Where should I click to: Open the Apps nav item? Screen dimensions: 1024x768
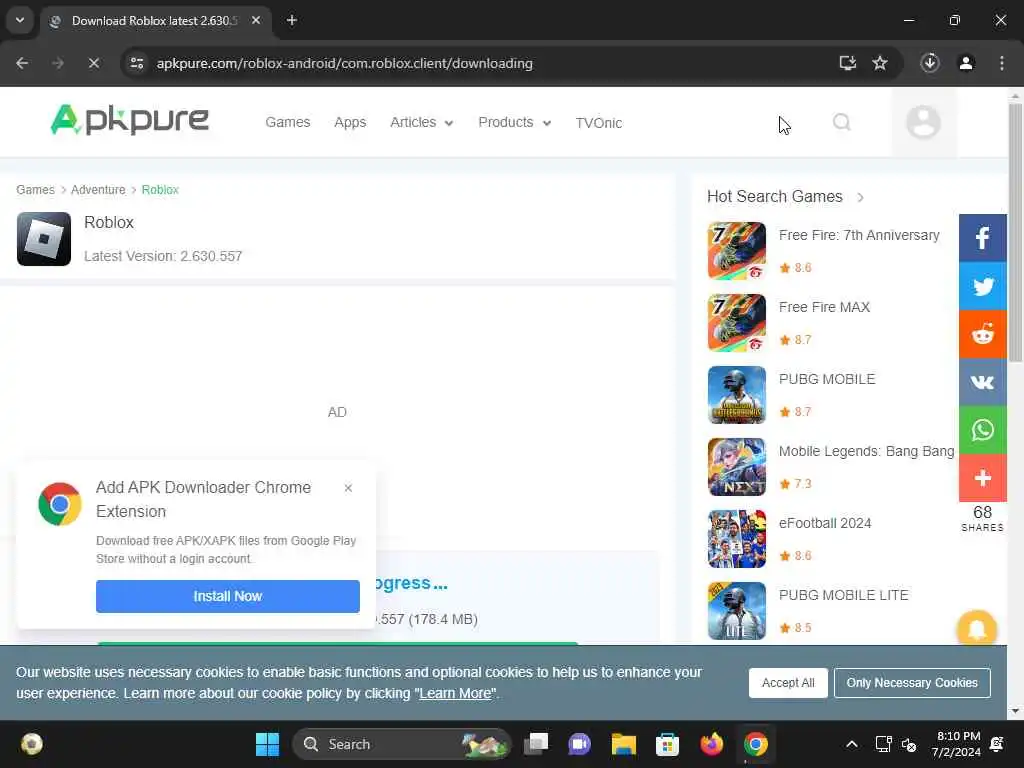[x=350, y=122]
